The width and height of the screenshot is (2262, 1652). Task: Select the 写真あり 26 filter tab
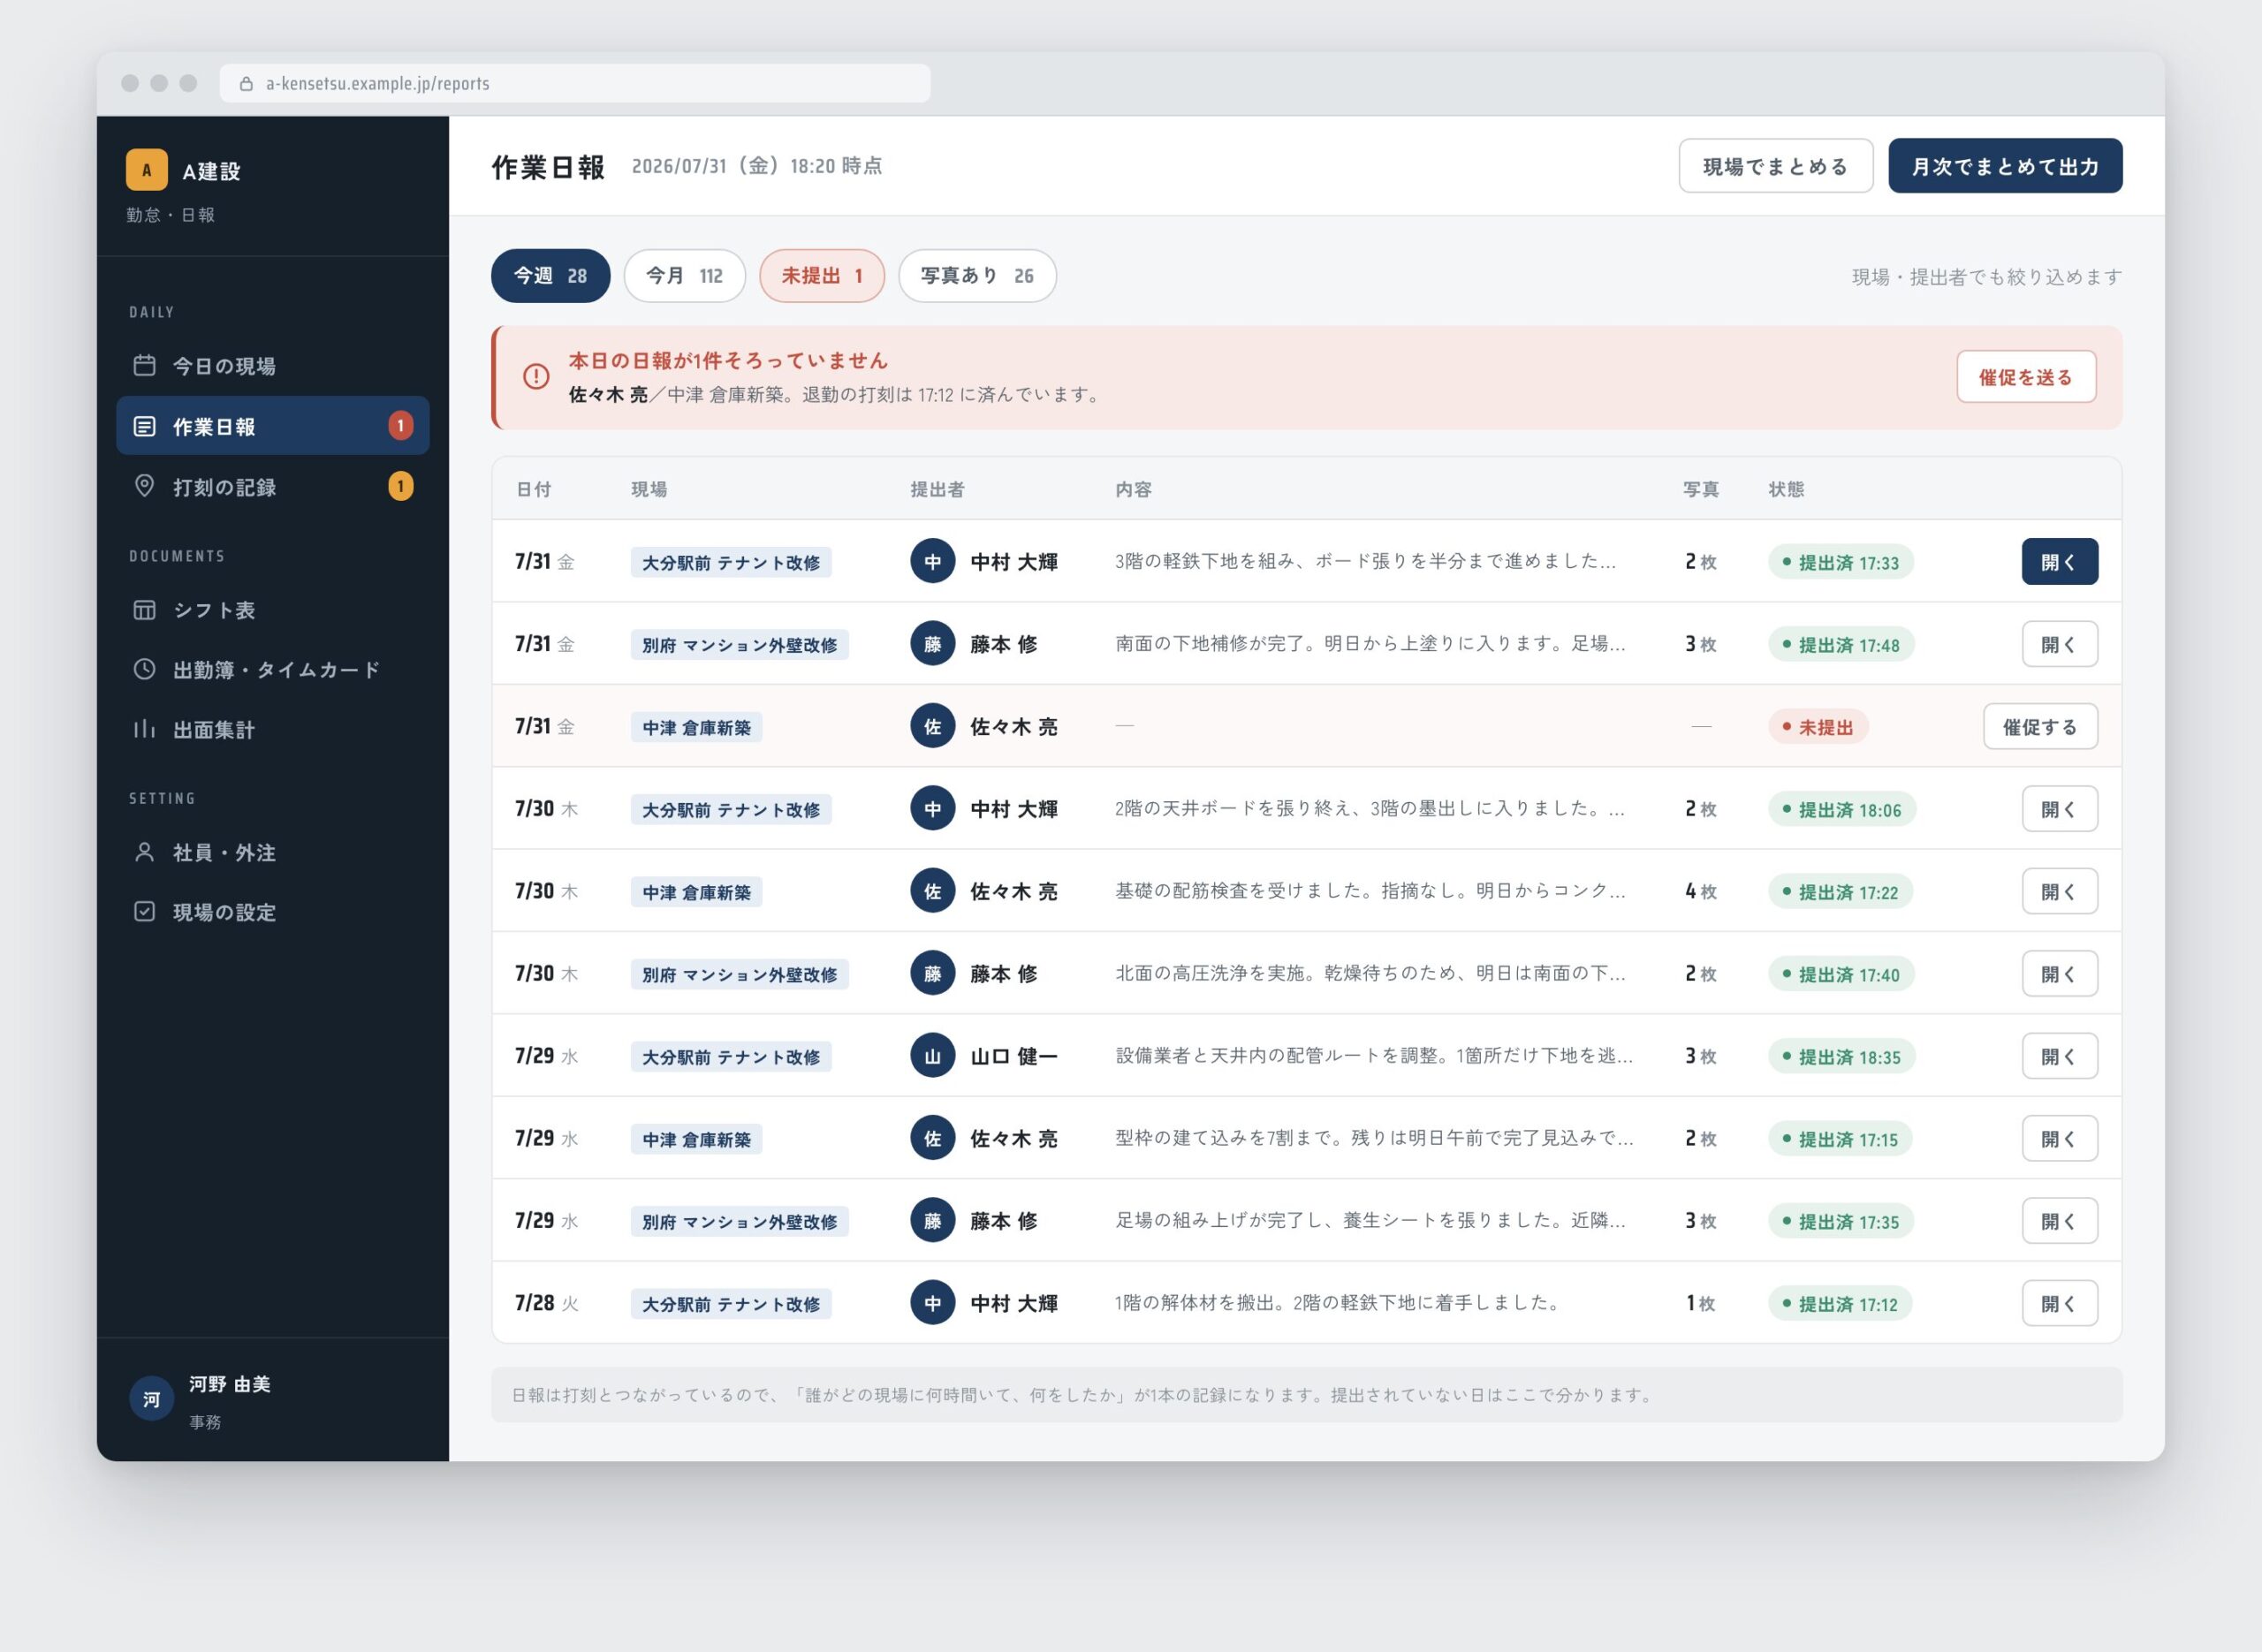977,276
